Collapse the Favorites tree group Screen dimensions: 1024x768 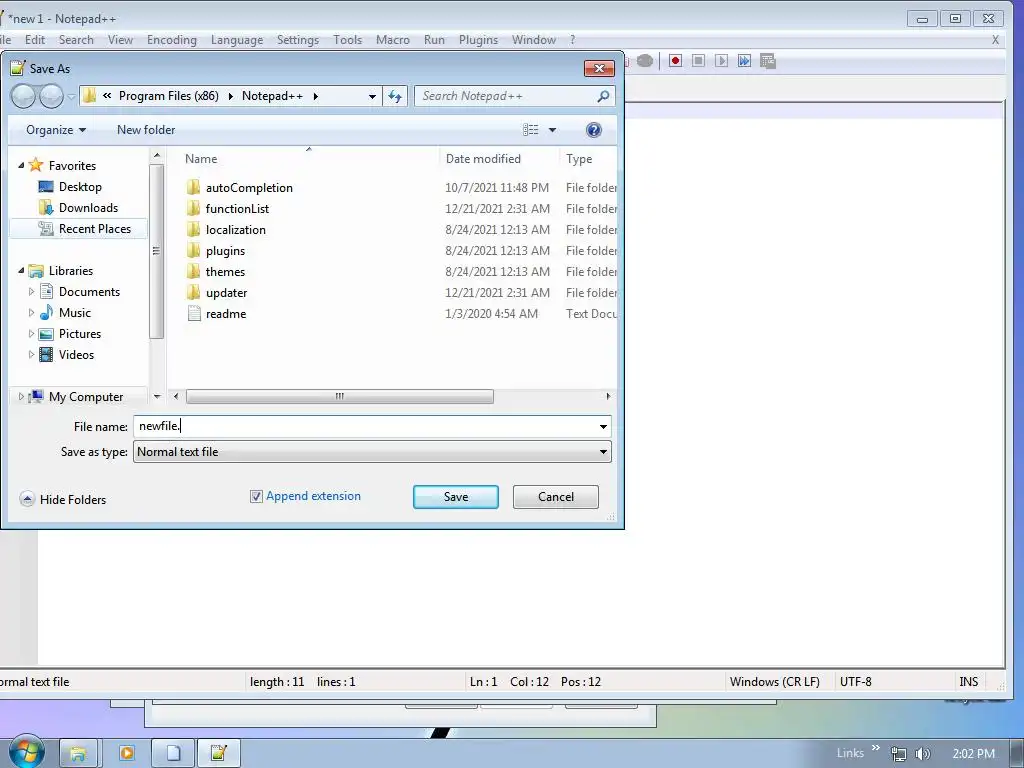click(21, 165)
